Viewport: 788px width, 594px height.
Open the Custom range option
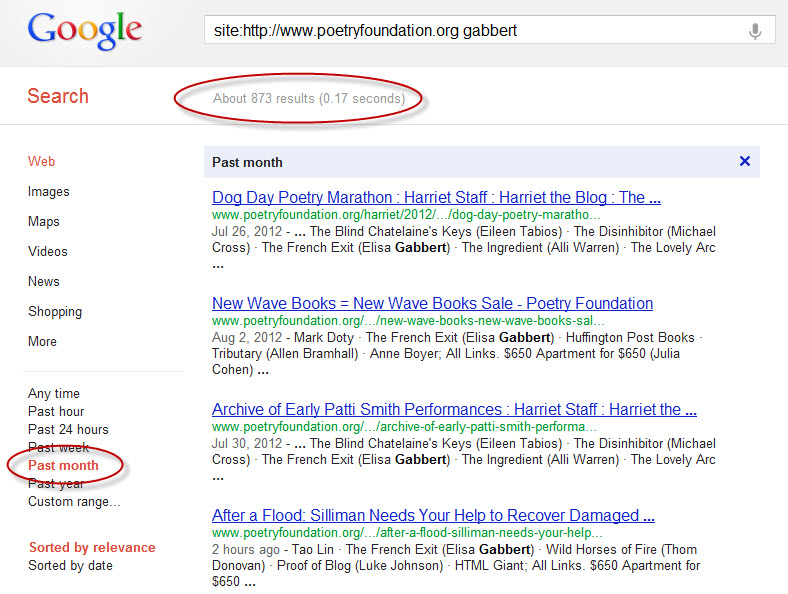[x=74, y=502]
